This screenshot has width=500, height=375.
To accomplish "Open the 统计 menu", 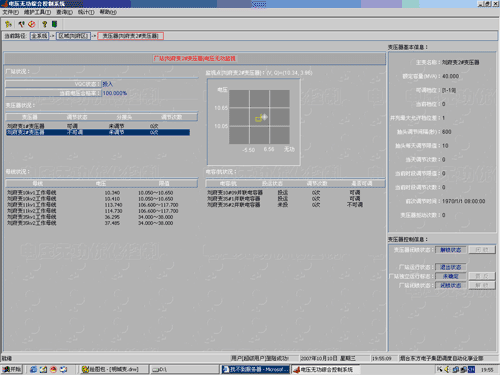I will [x=86, y=12].
